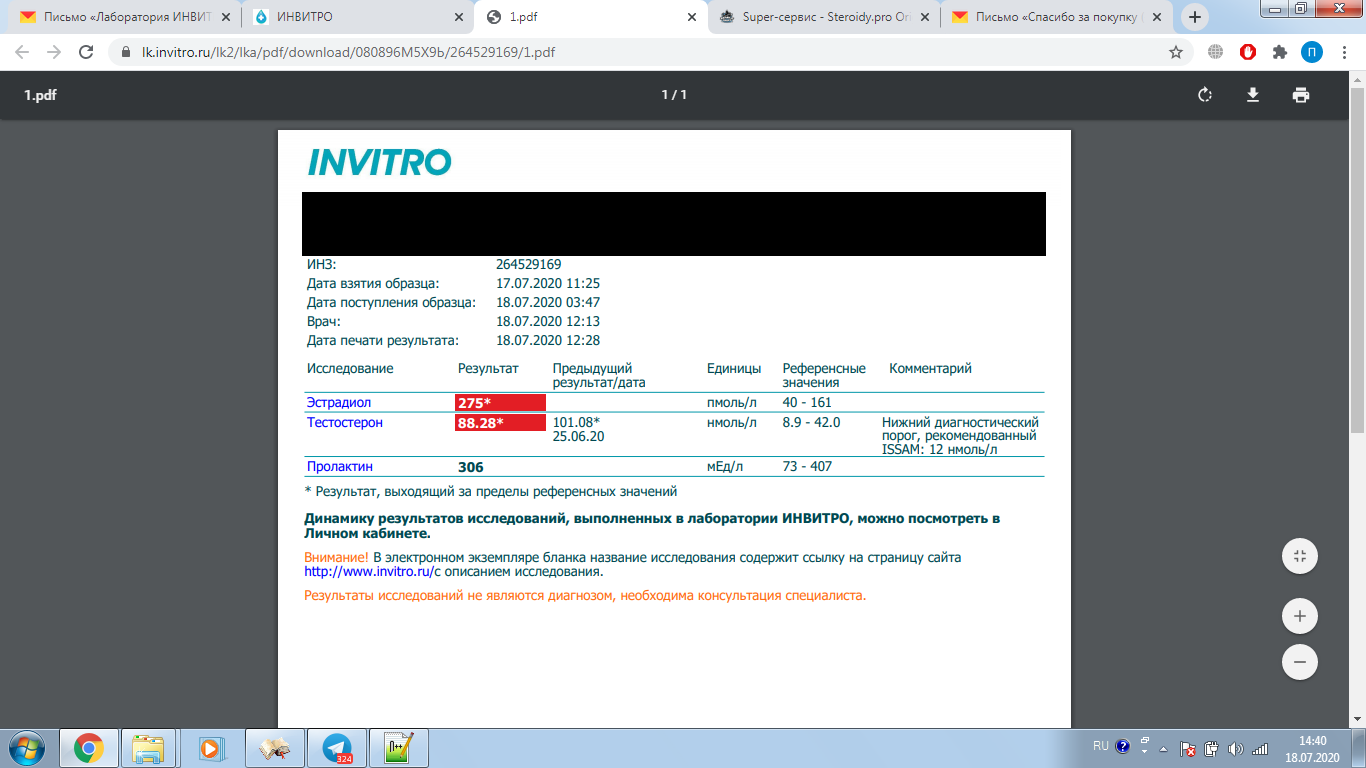The image size is (1366, 768).
Task: Open the Пролактин test link
Action: pyautogui.click(x=340, y=467)
